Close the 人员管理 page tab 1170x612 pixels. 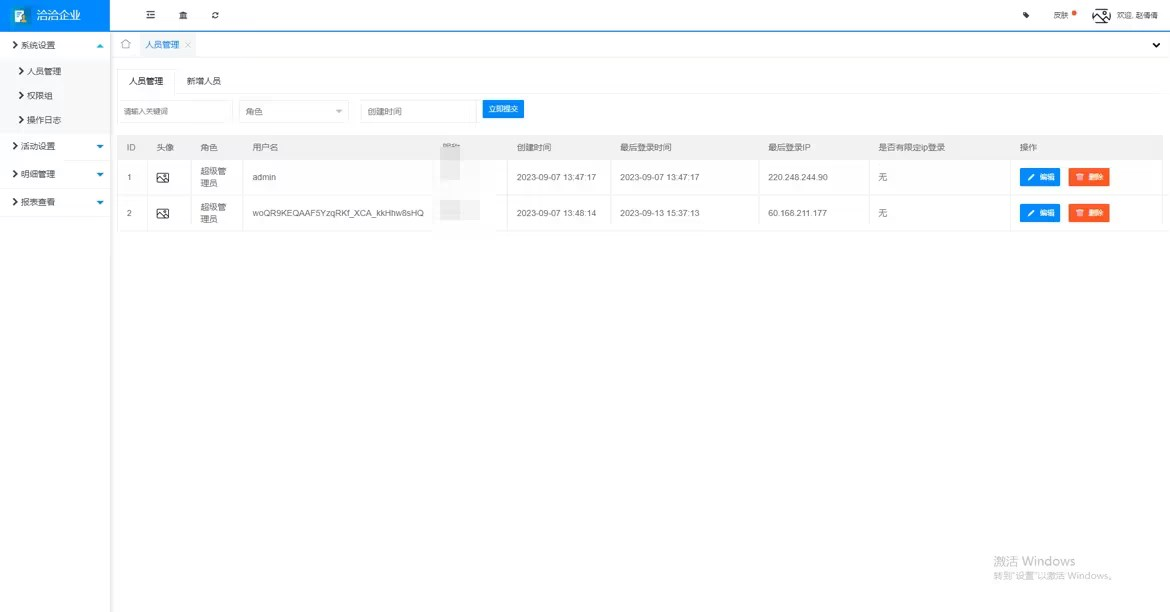tap(188, 45)
